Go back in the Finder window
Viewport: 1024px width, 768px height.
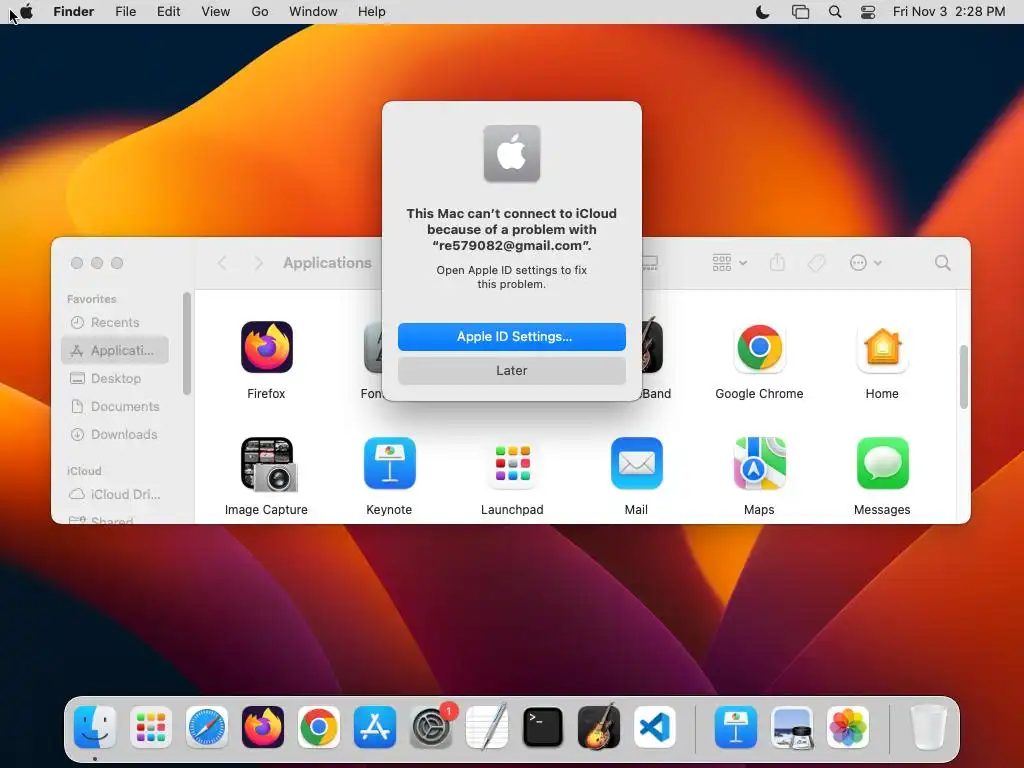click(223, 263)
